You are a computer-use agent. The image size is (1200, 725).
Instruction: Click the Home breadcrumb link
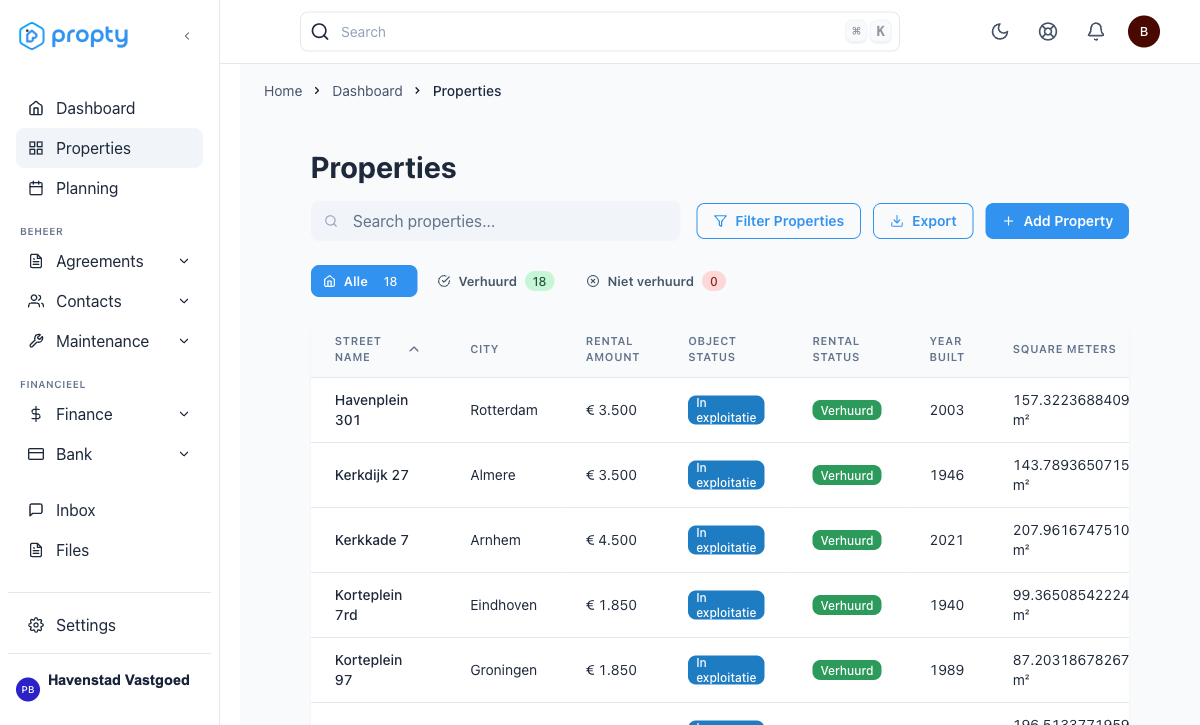[x=283, y=91]
